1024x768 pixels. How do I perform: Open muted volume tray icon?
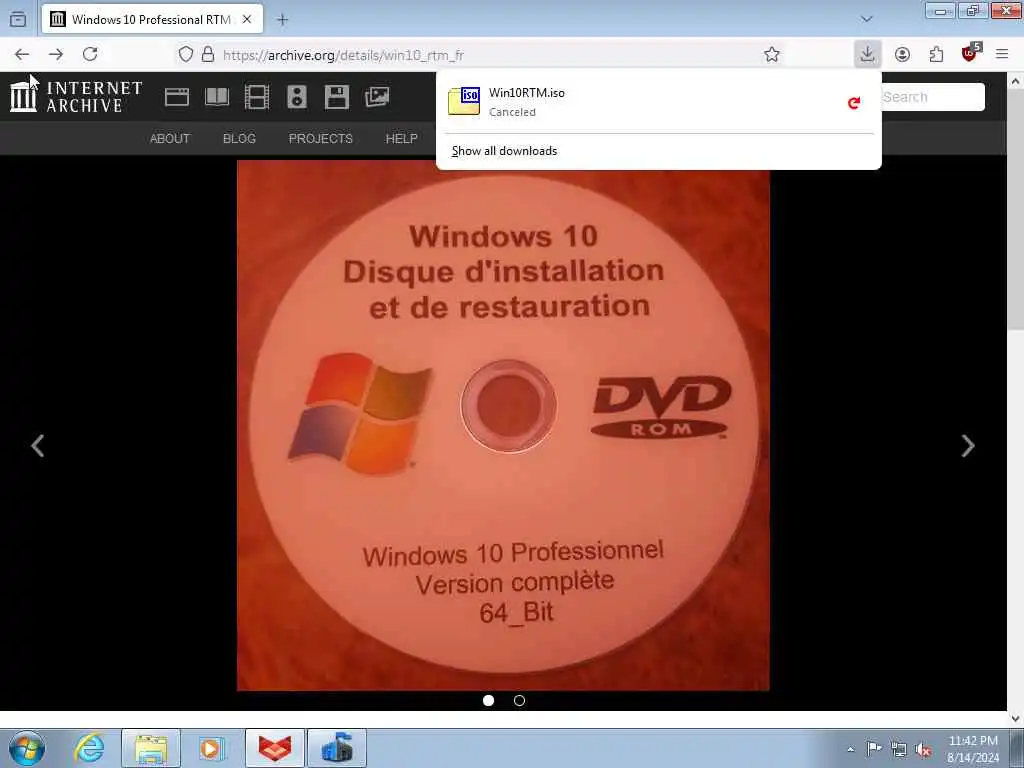pyautogui.click(x=923, y=749)
